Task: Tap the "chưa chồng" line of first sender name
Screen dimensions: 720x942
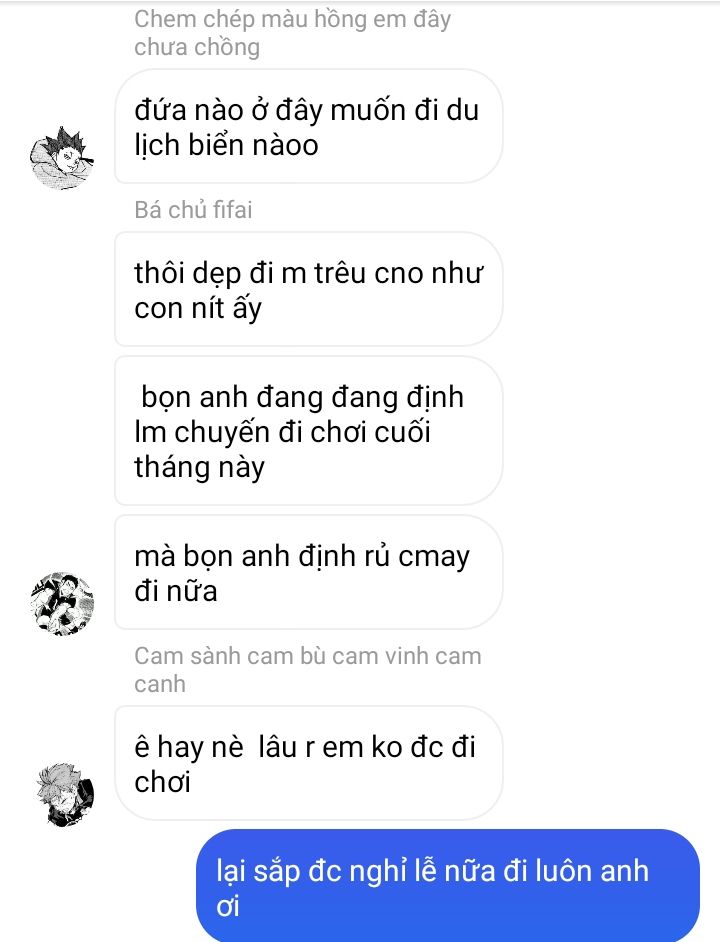Action: [x=197, y=47]
